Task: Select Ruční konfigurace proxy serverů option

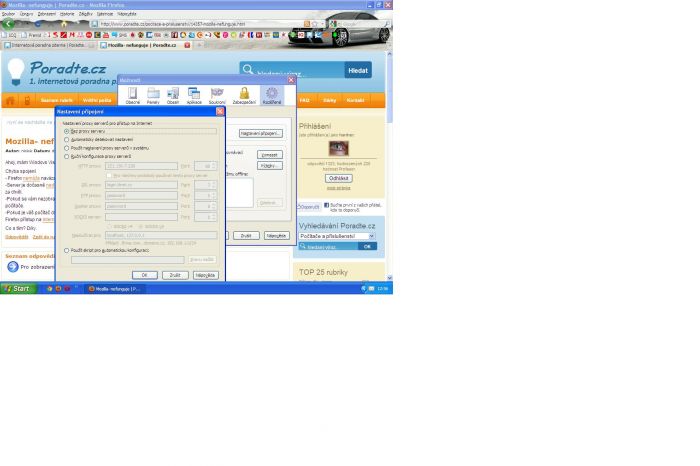Action: pyautogui.click(x=67, y=156)
